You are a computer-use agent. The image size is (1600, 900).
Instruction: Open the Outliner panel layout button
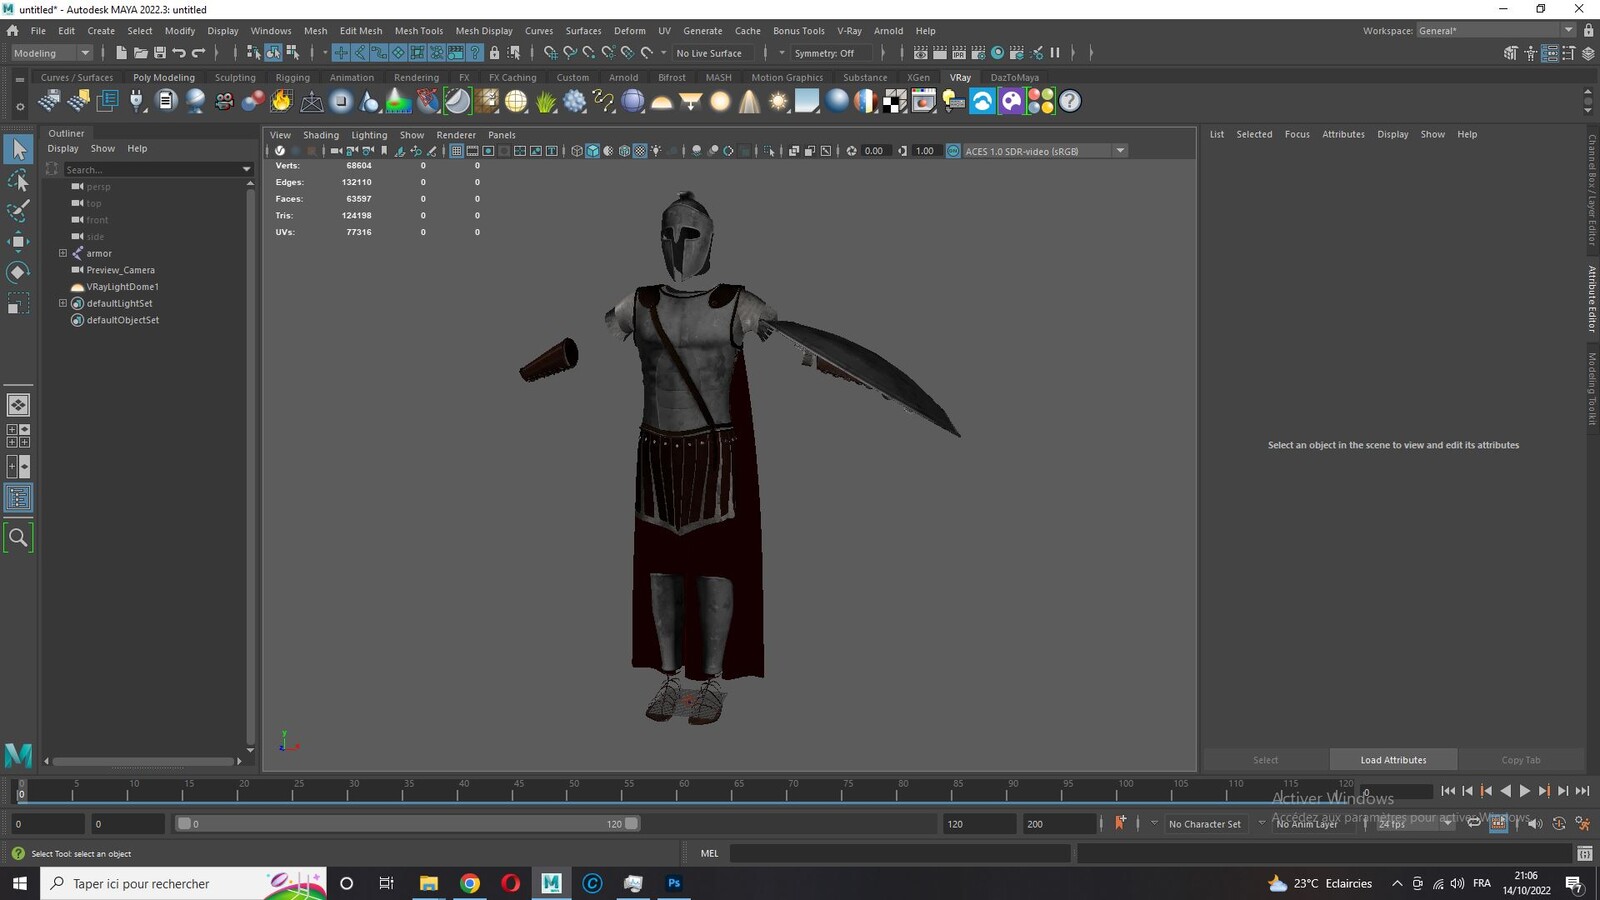pos(18,498)
